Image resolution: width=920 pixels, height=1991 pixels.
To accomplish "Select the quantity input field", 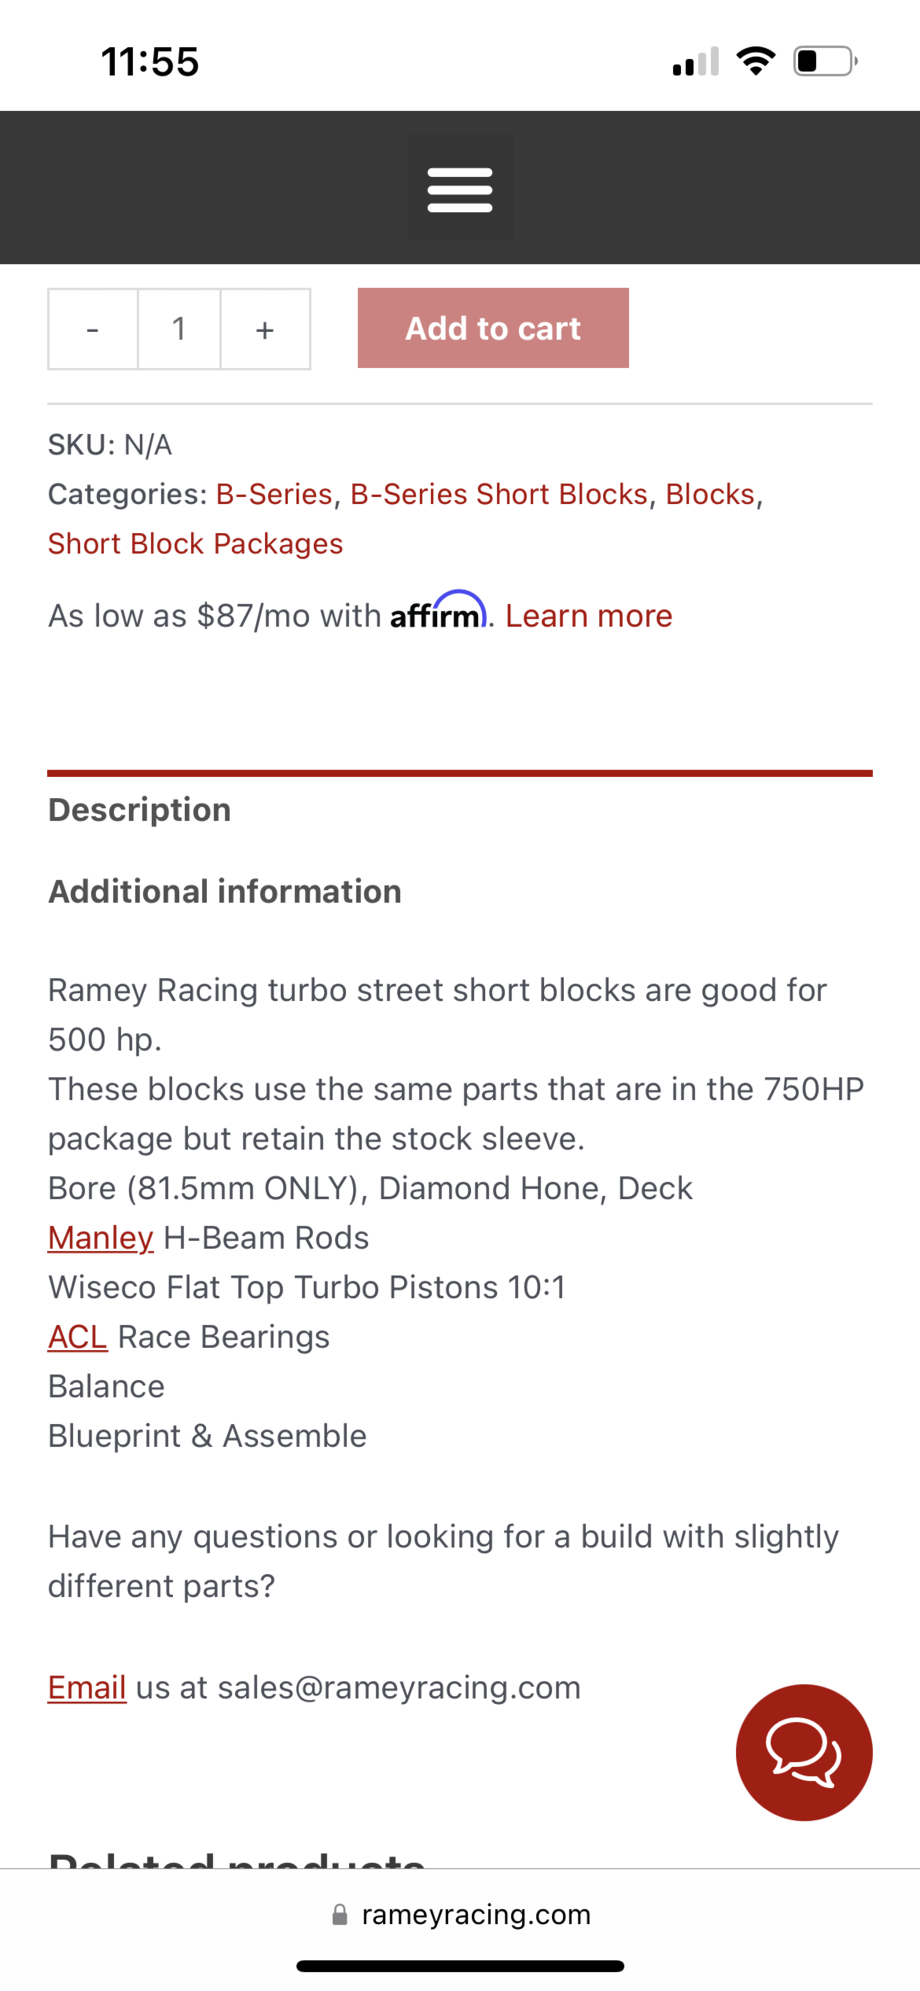I will pos(179,329).
